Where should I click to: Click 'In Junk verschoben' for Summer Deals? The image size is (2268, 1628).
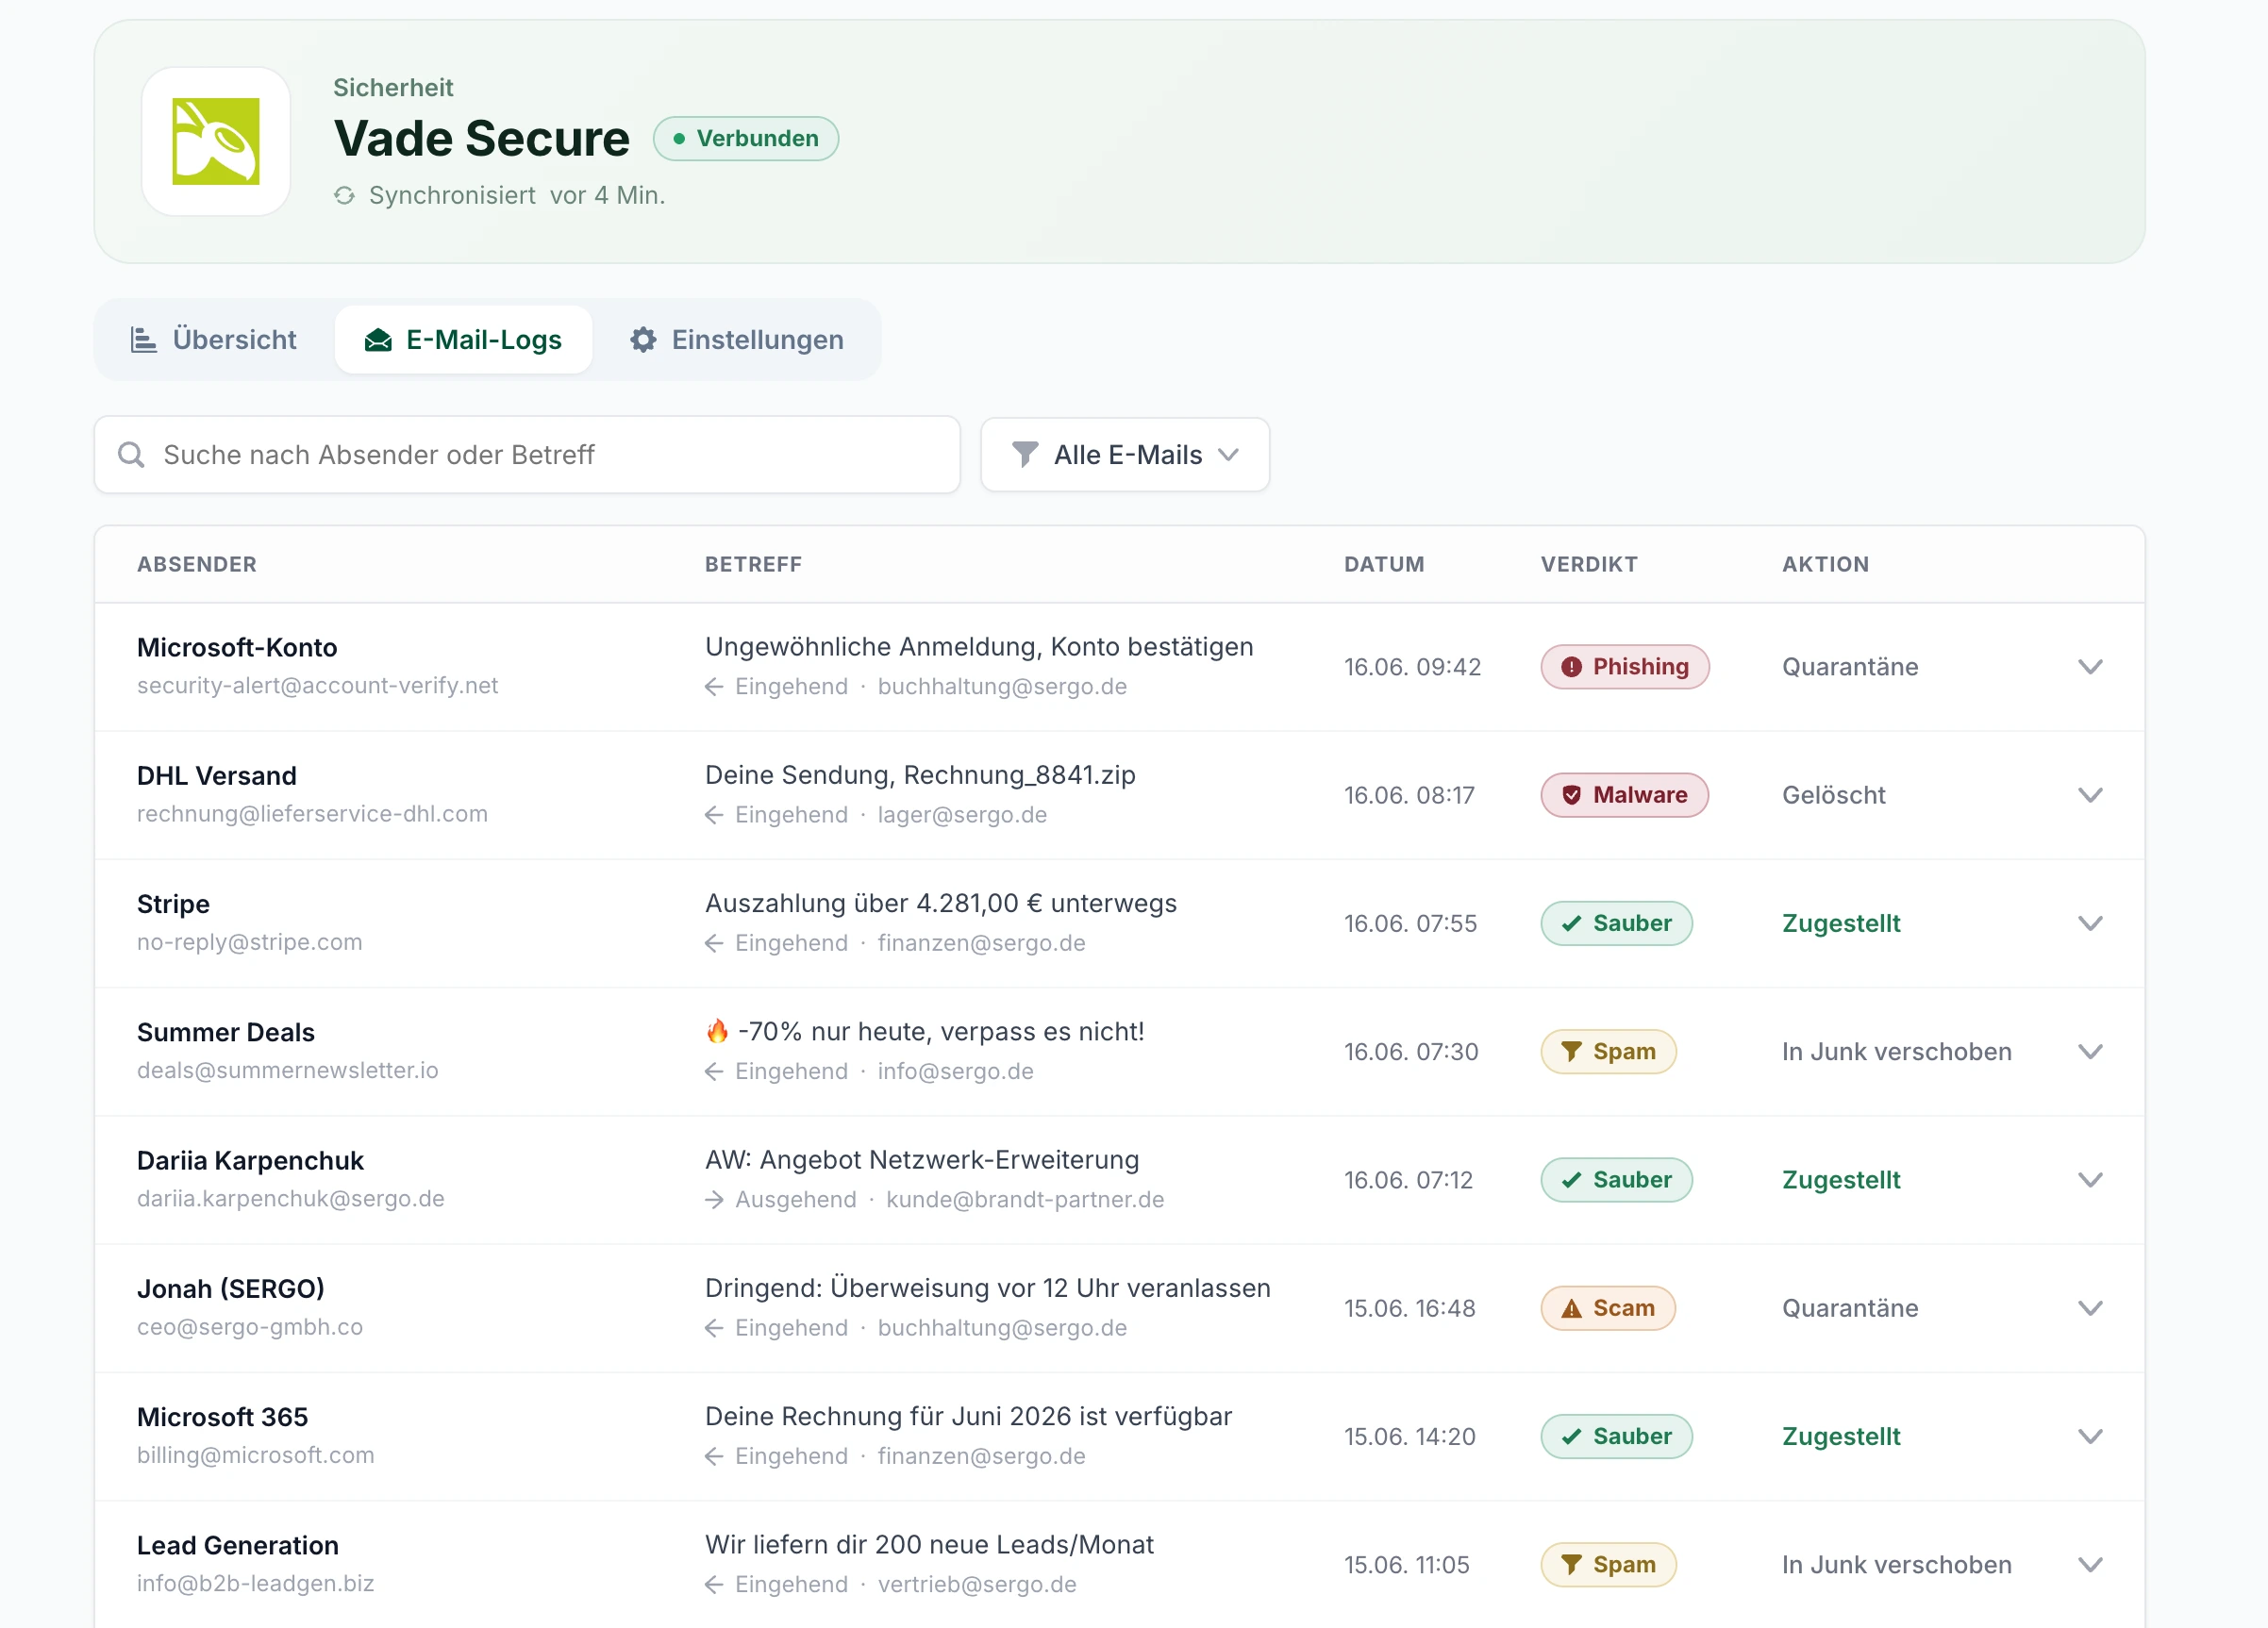[x=1896, y=1052]
